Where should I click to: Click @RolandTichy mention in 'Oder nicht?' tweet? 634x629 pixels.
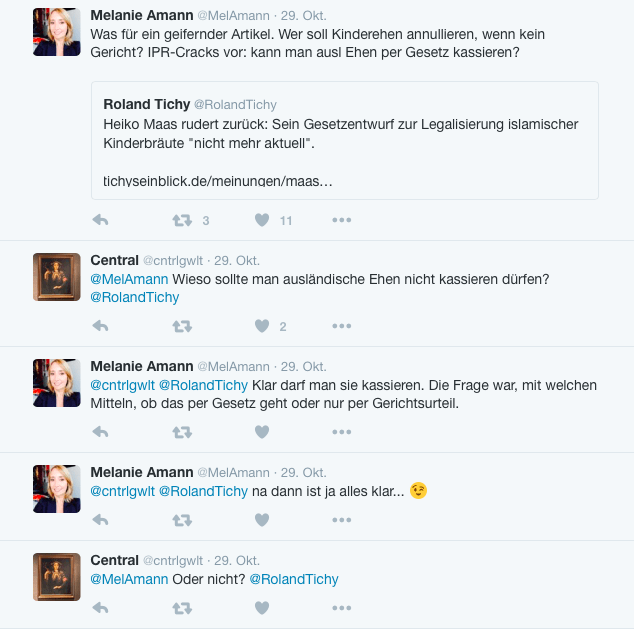pos(293,579)
